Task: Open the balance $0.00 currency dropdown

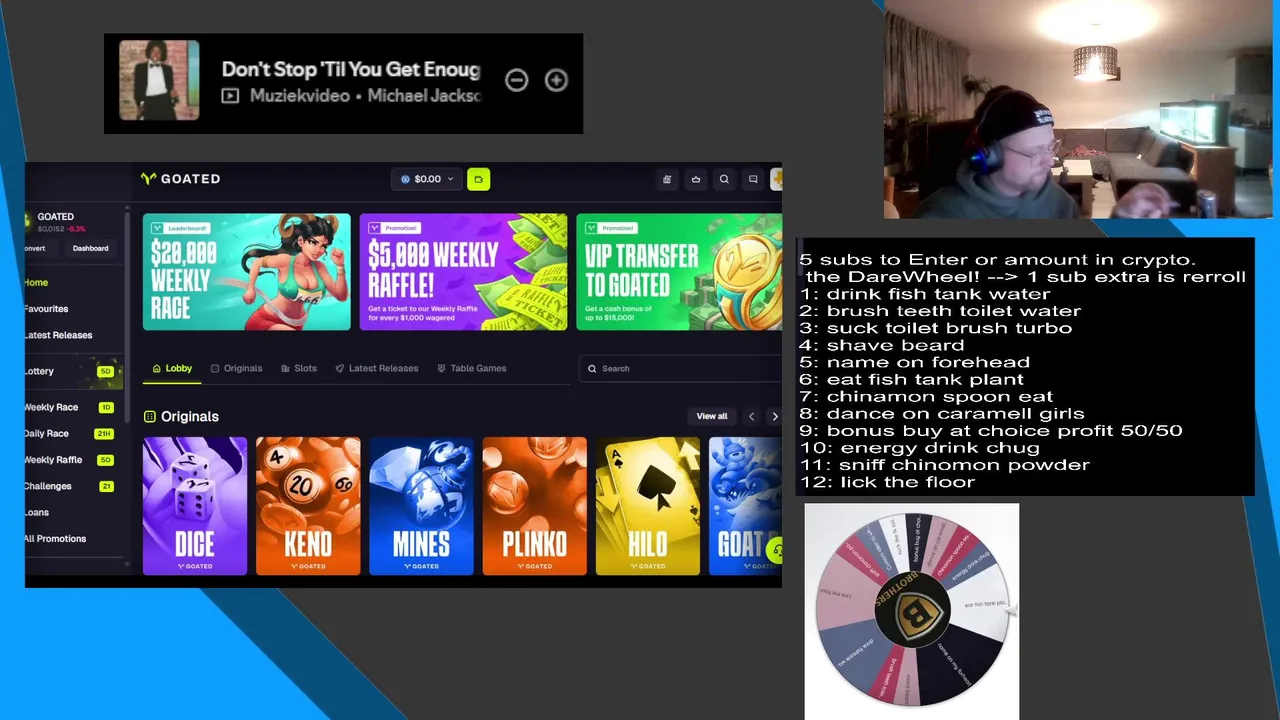Action: tap(427, 179)
